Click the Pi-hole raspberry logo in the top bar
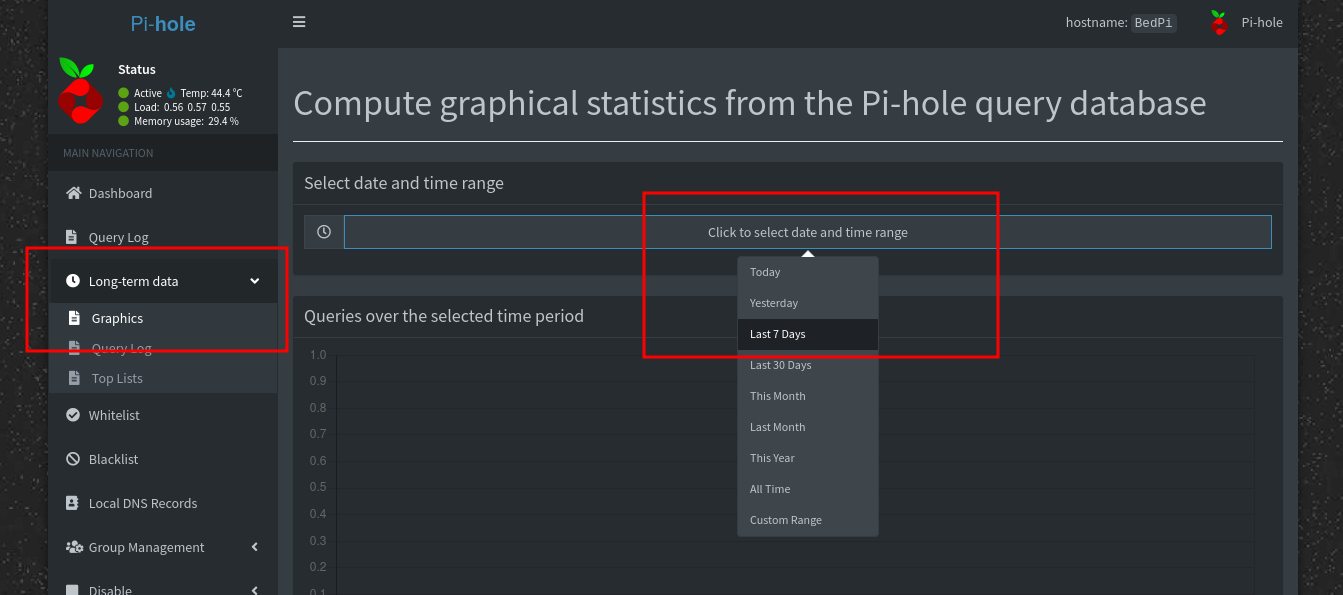 [x=1218, y=23]
